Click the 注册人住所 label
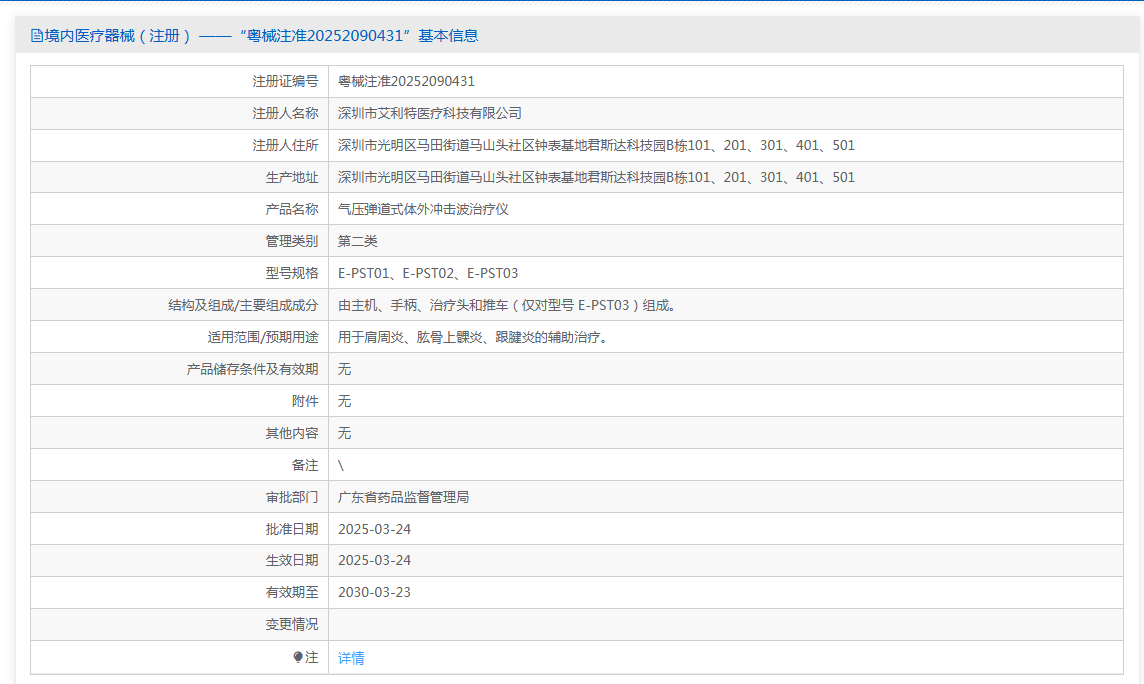The height and width of the screenshot is (684, 1144). [285, 145]
